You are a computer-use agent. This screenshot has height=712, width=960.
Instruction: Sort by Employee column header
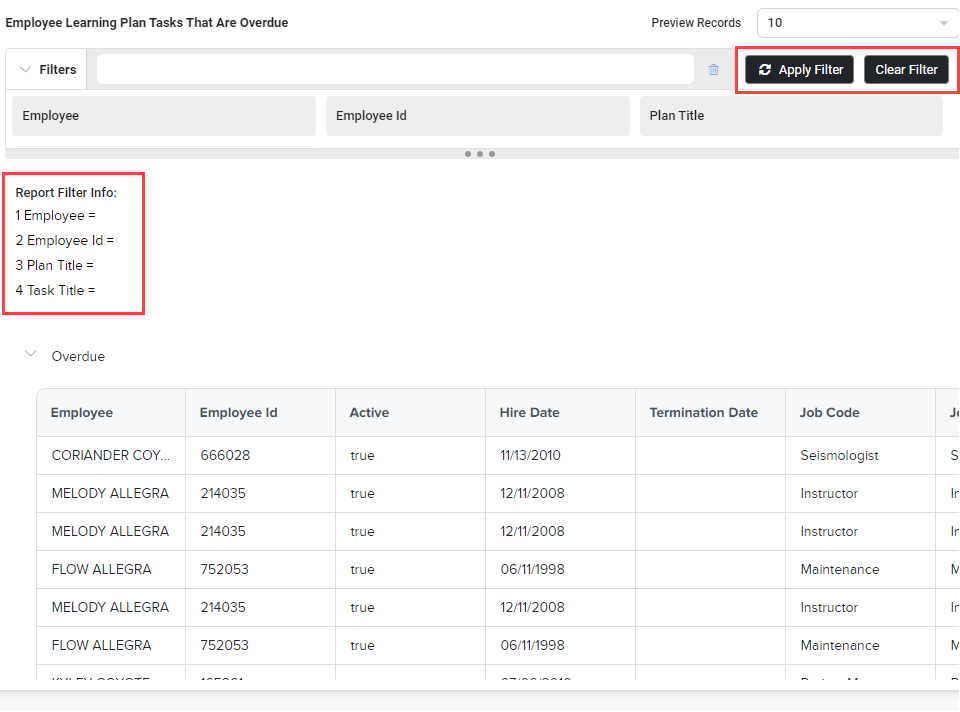[111, 413]
